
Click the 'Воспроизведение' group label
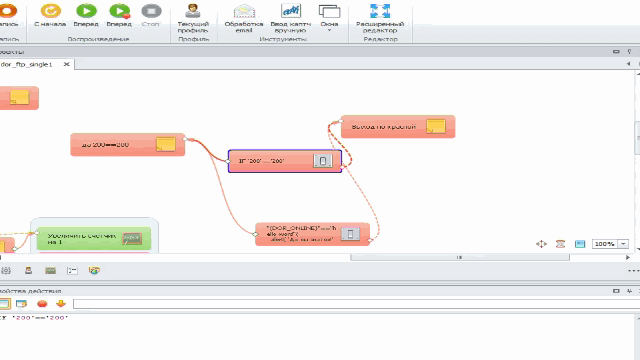[x=98, y=39]
